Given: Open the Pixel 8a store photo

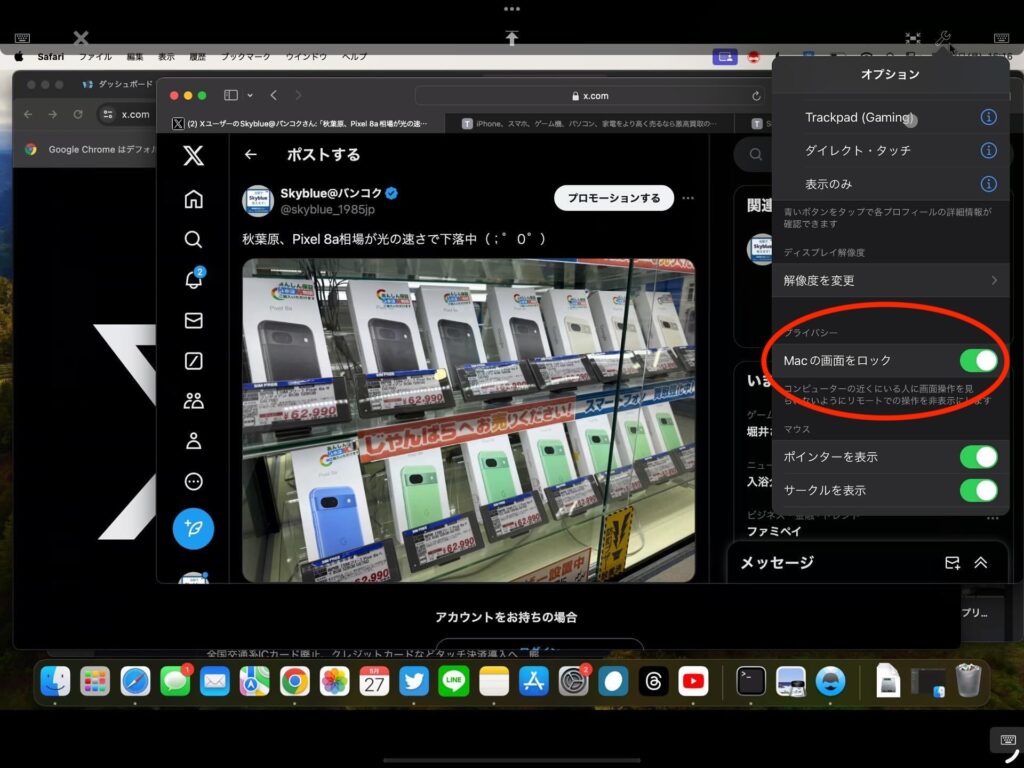Looking at the screenshot, I should point(468,420).
